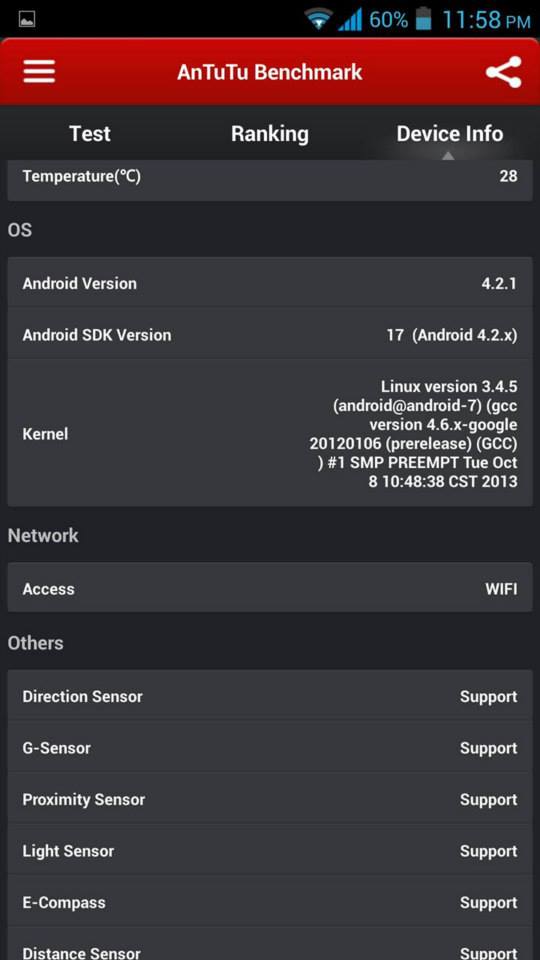Switch to the Ranking tab
The height and width of the screenshot is (960, 540).
tap(270, 133)
